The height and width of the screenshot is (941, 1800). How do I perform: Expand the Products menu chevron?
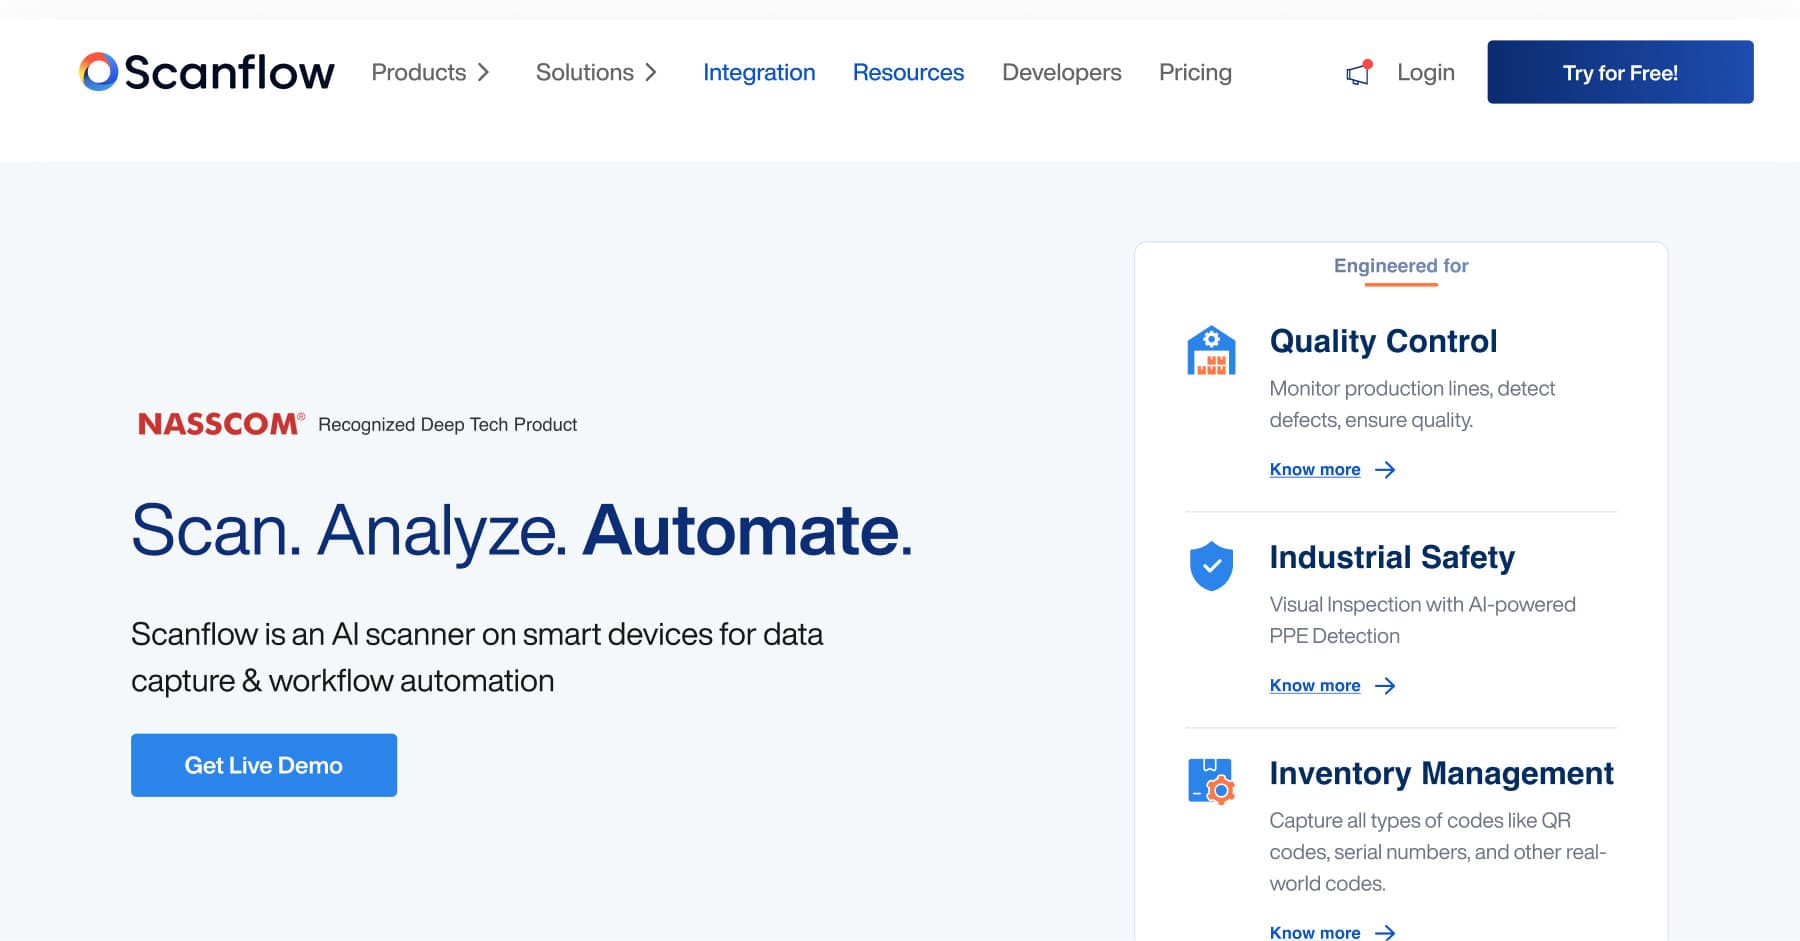tap(483, 73)
